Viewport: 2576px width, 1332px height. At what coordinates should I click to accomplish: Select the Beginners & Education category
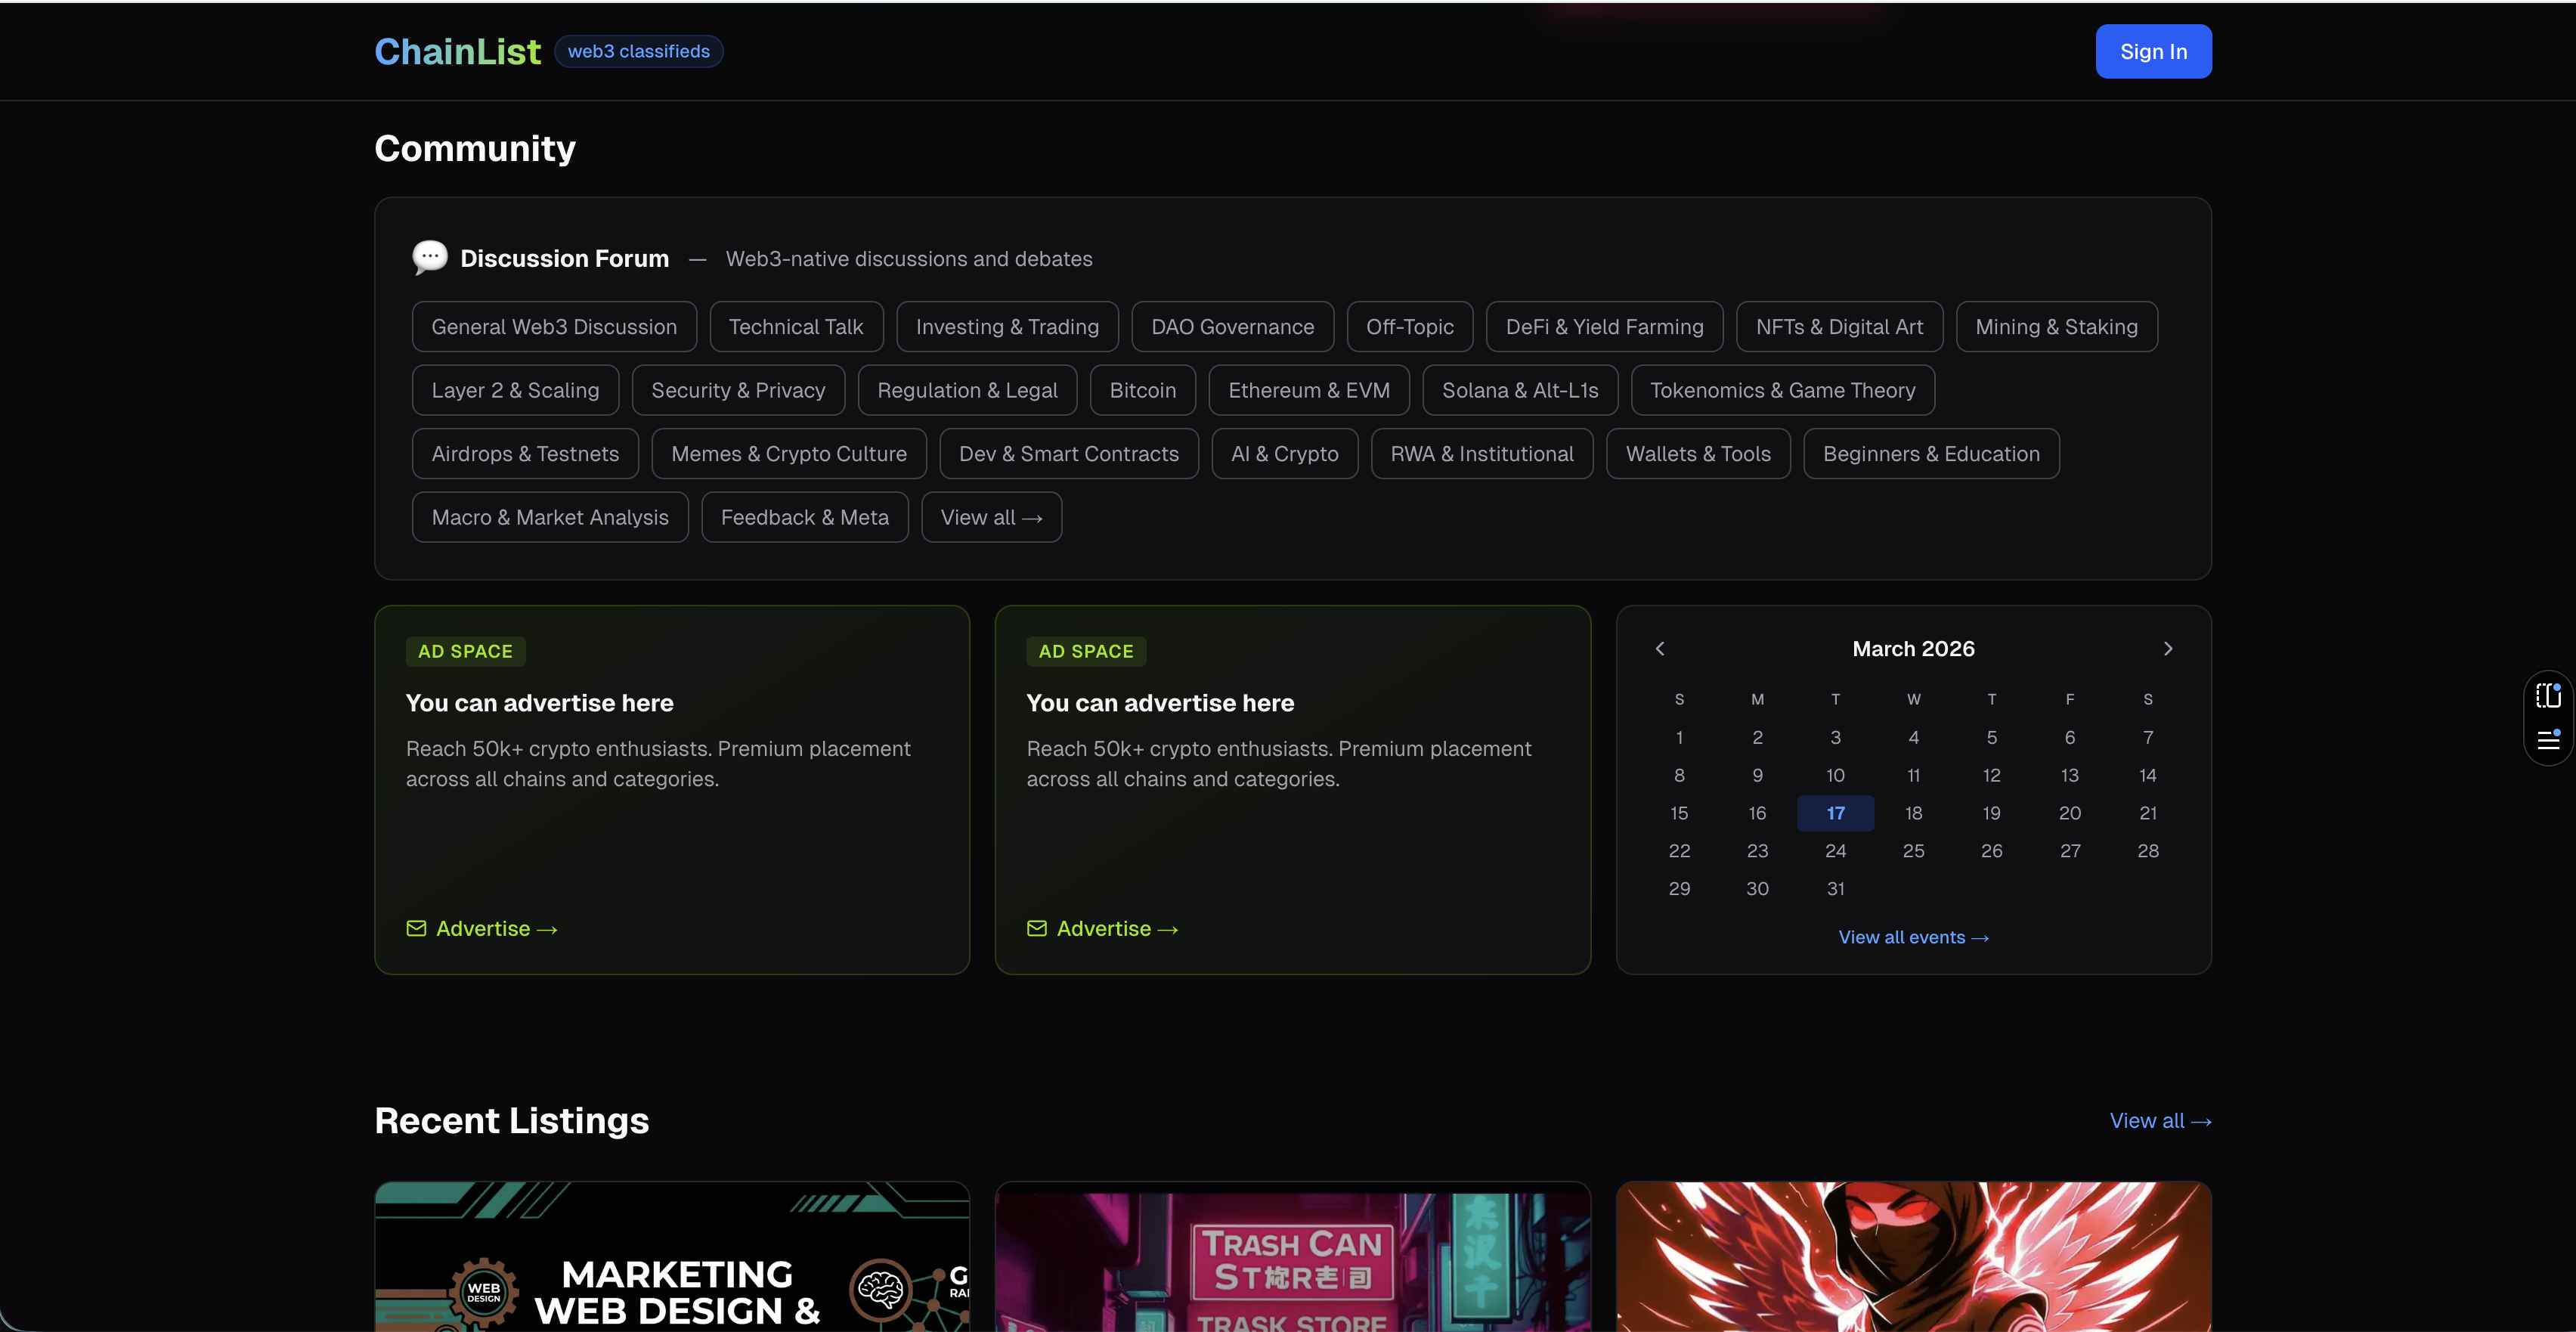[1931, 453]
